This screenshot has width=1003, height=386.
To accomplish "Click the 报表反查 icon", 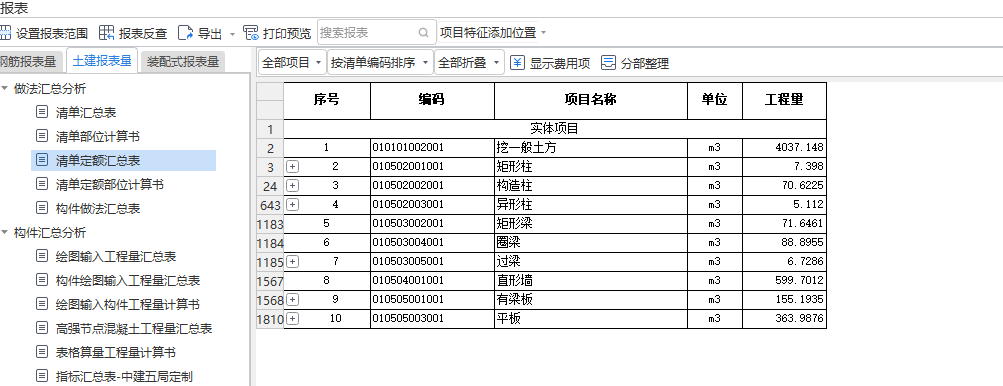I will [107, 33].
